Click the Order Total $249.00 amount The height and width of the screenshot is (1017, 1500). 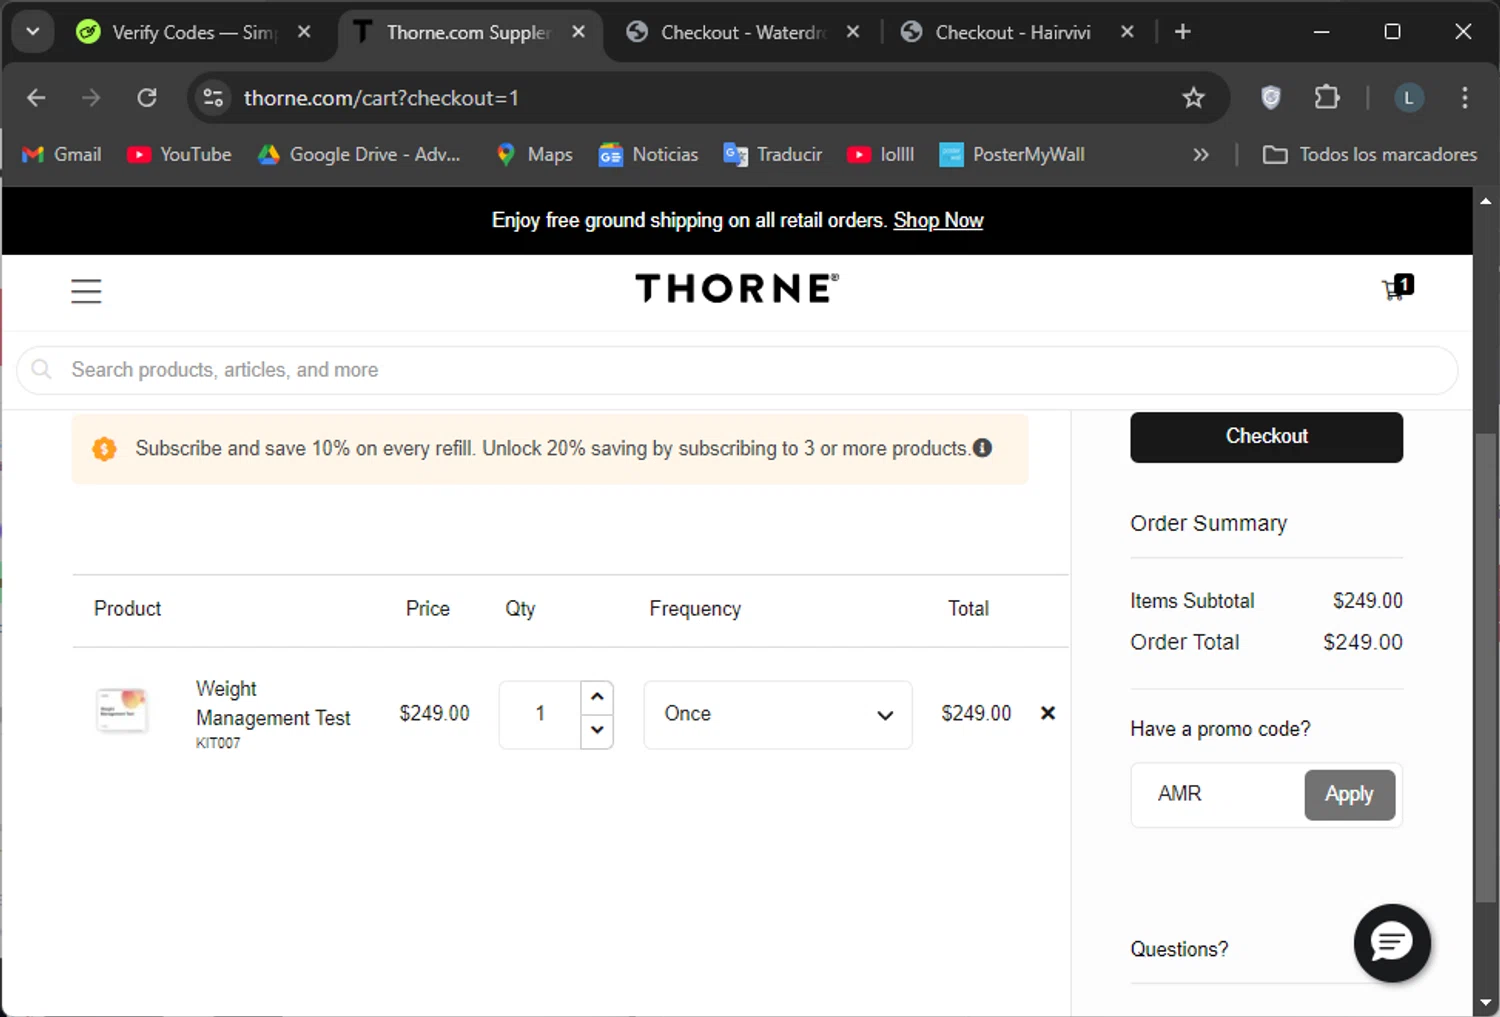point(1363,642)
